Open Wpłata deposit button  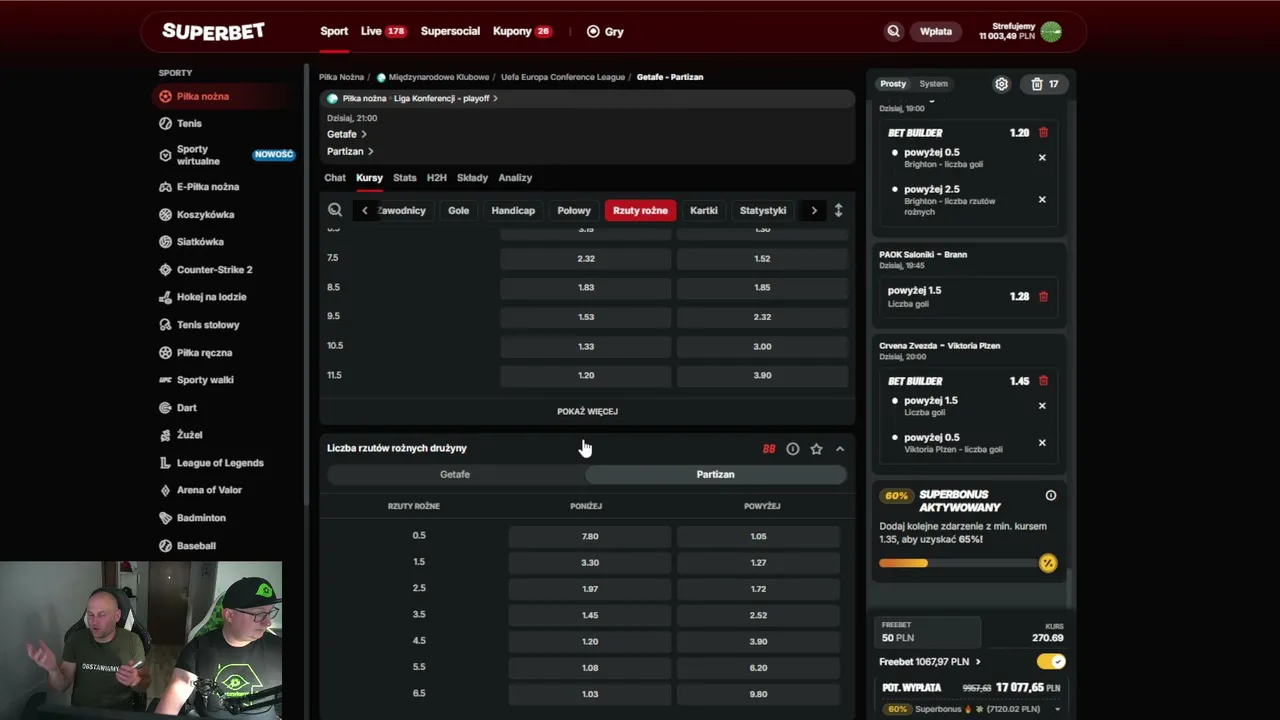click(x=936, y=31)
